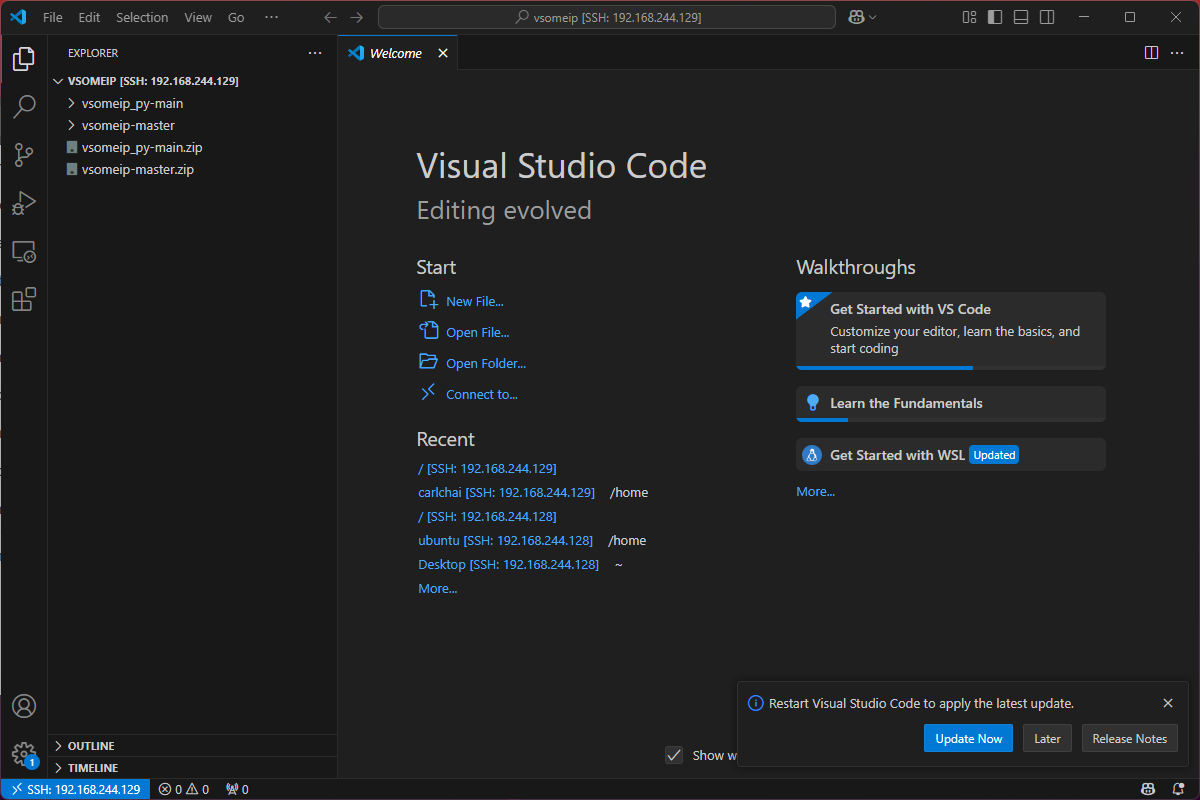This screenshot has width=1200, height=800.
Task: Open the Search view
Action: [x=24, y=107]
